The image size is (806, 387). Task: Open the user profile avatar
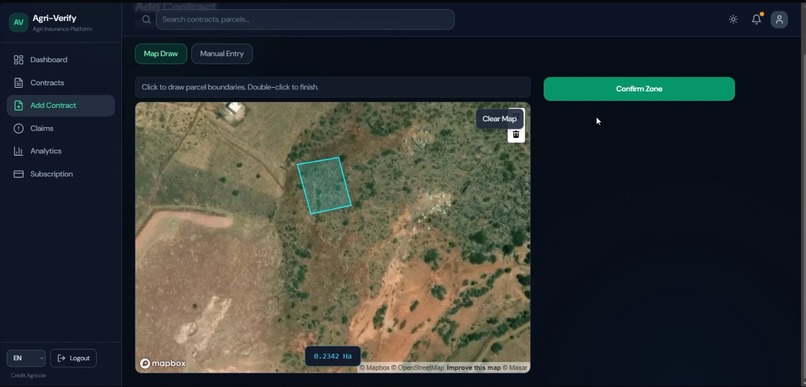[x=779, y=20]
